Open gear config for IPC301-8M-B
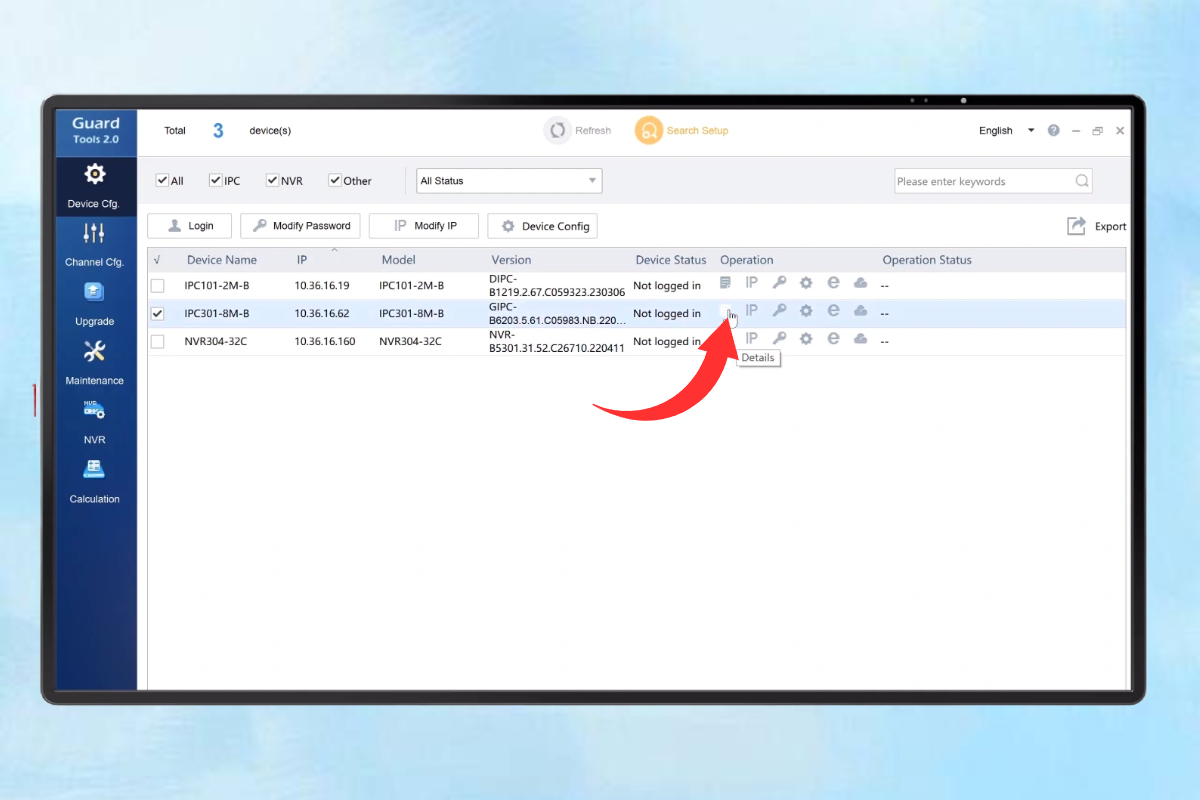Viewport: 1200px width, 800px height. click(x=806, y=311)
